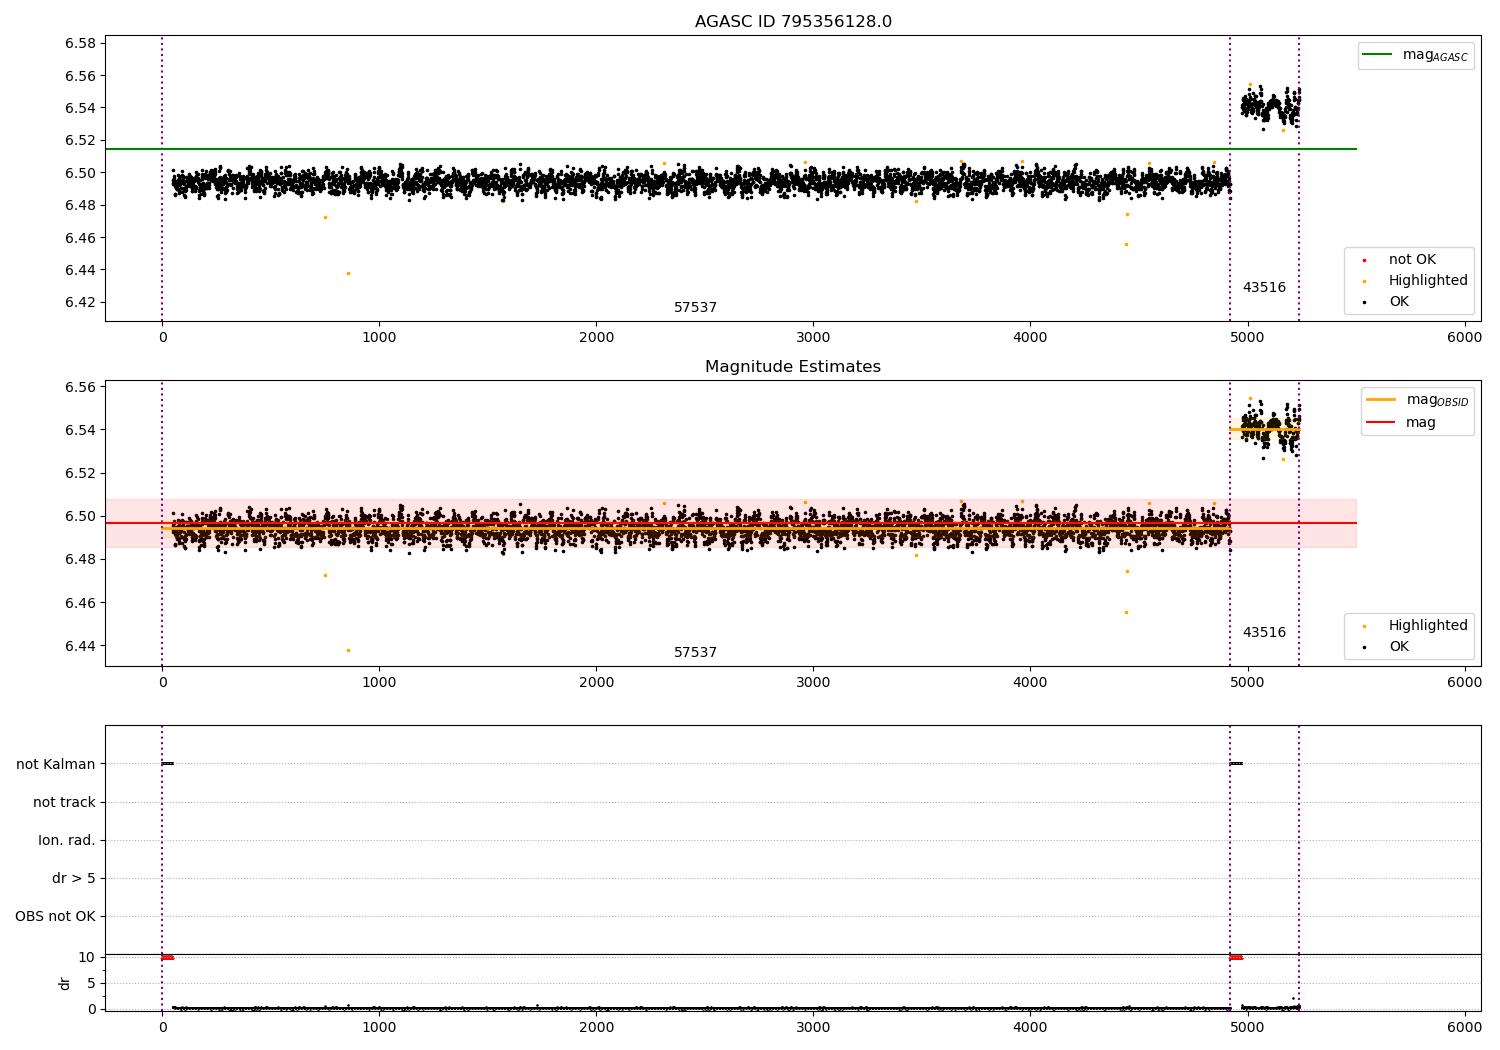Click the 3000 x-tick under top panel
Screen dimensions: 1500x1050
point(813,338)
